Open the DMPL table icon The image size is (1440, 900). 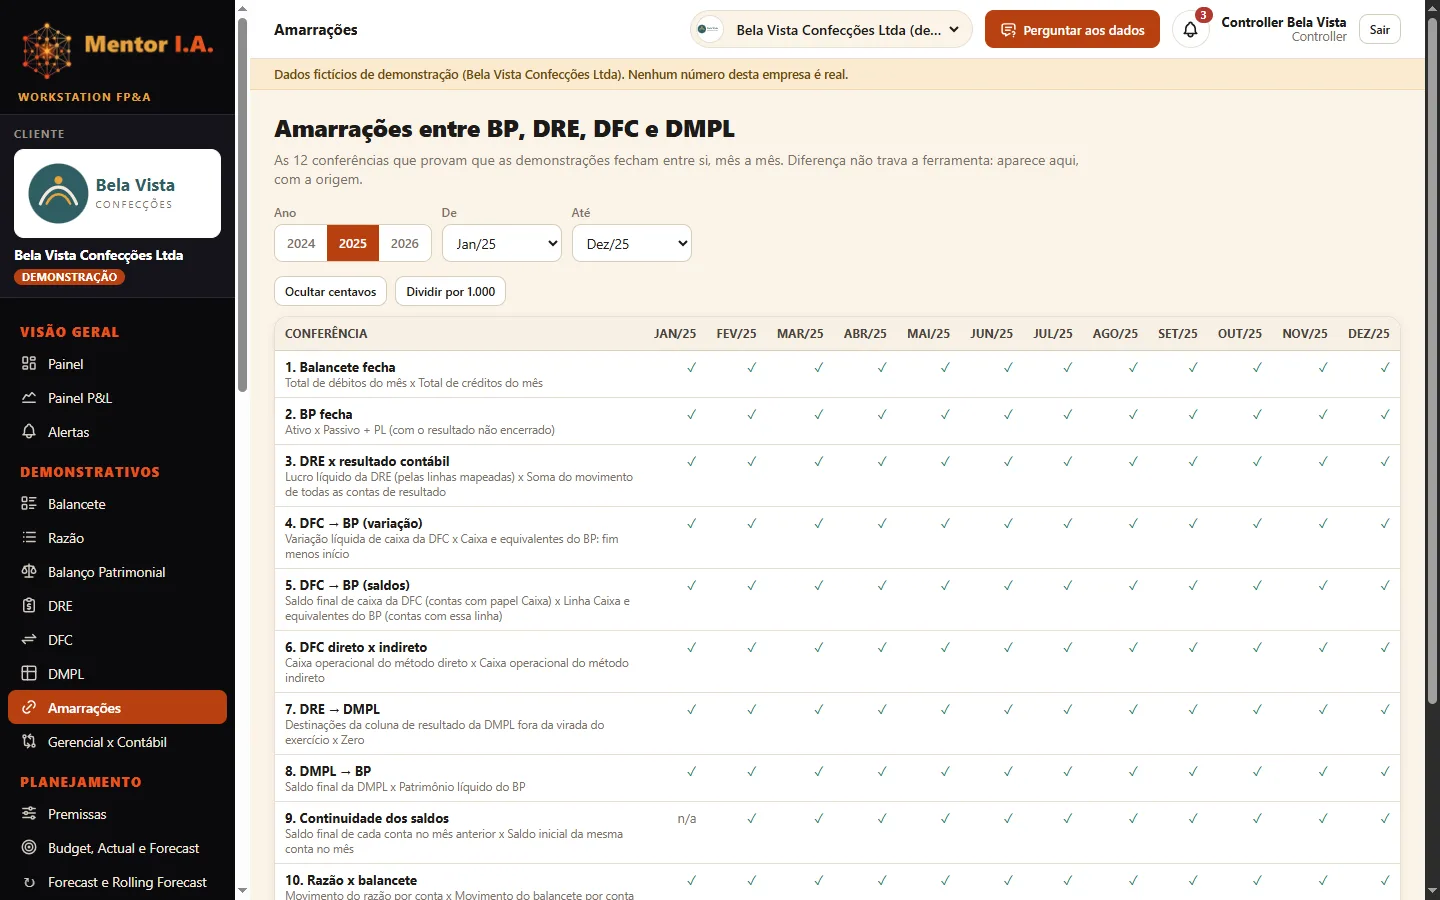(29, 674)
